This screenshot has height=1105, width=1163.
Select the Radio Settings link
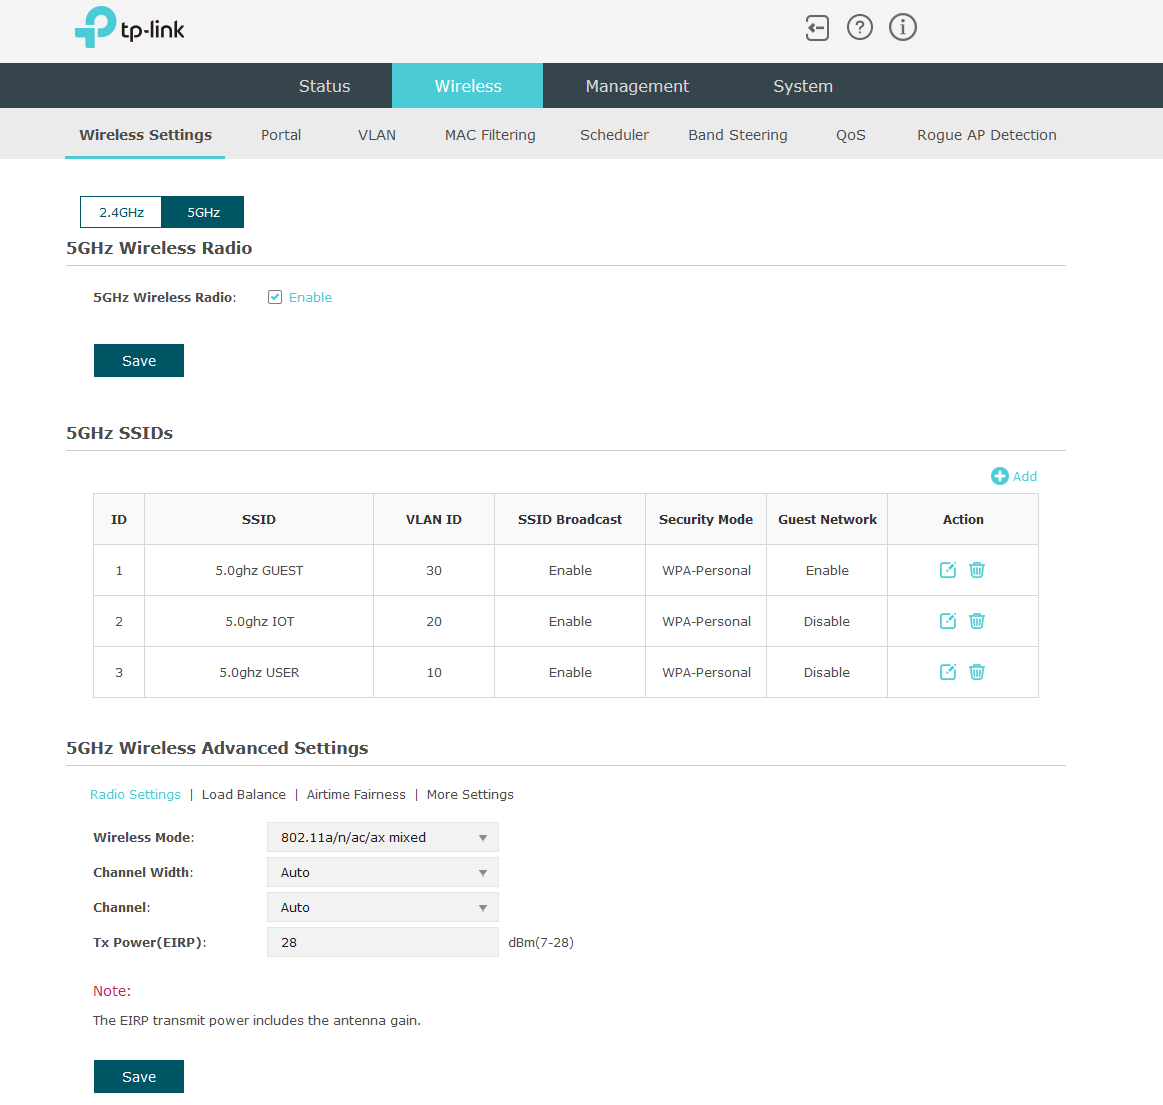135,794
